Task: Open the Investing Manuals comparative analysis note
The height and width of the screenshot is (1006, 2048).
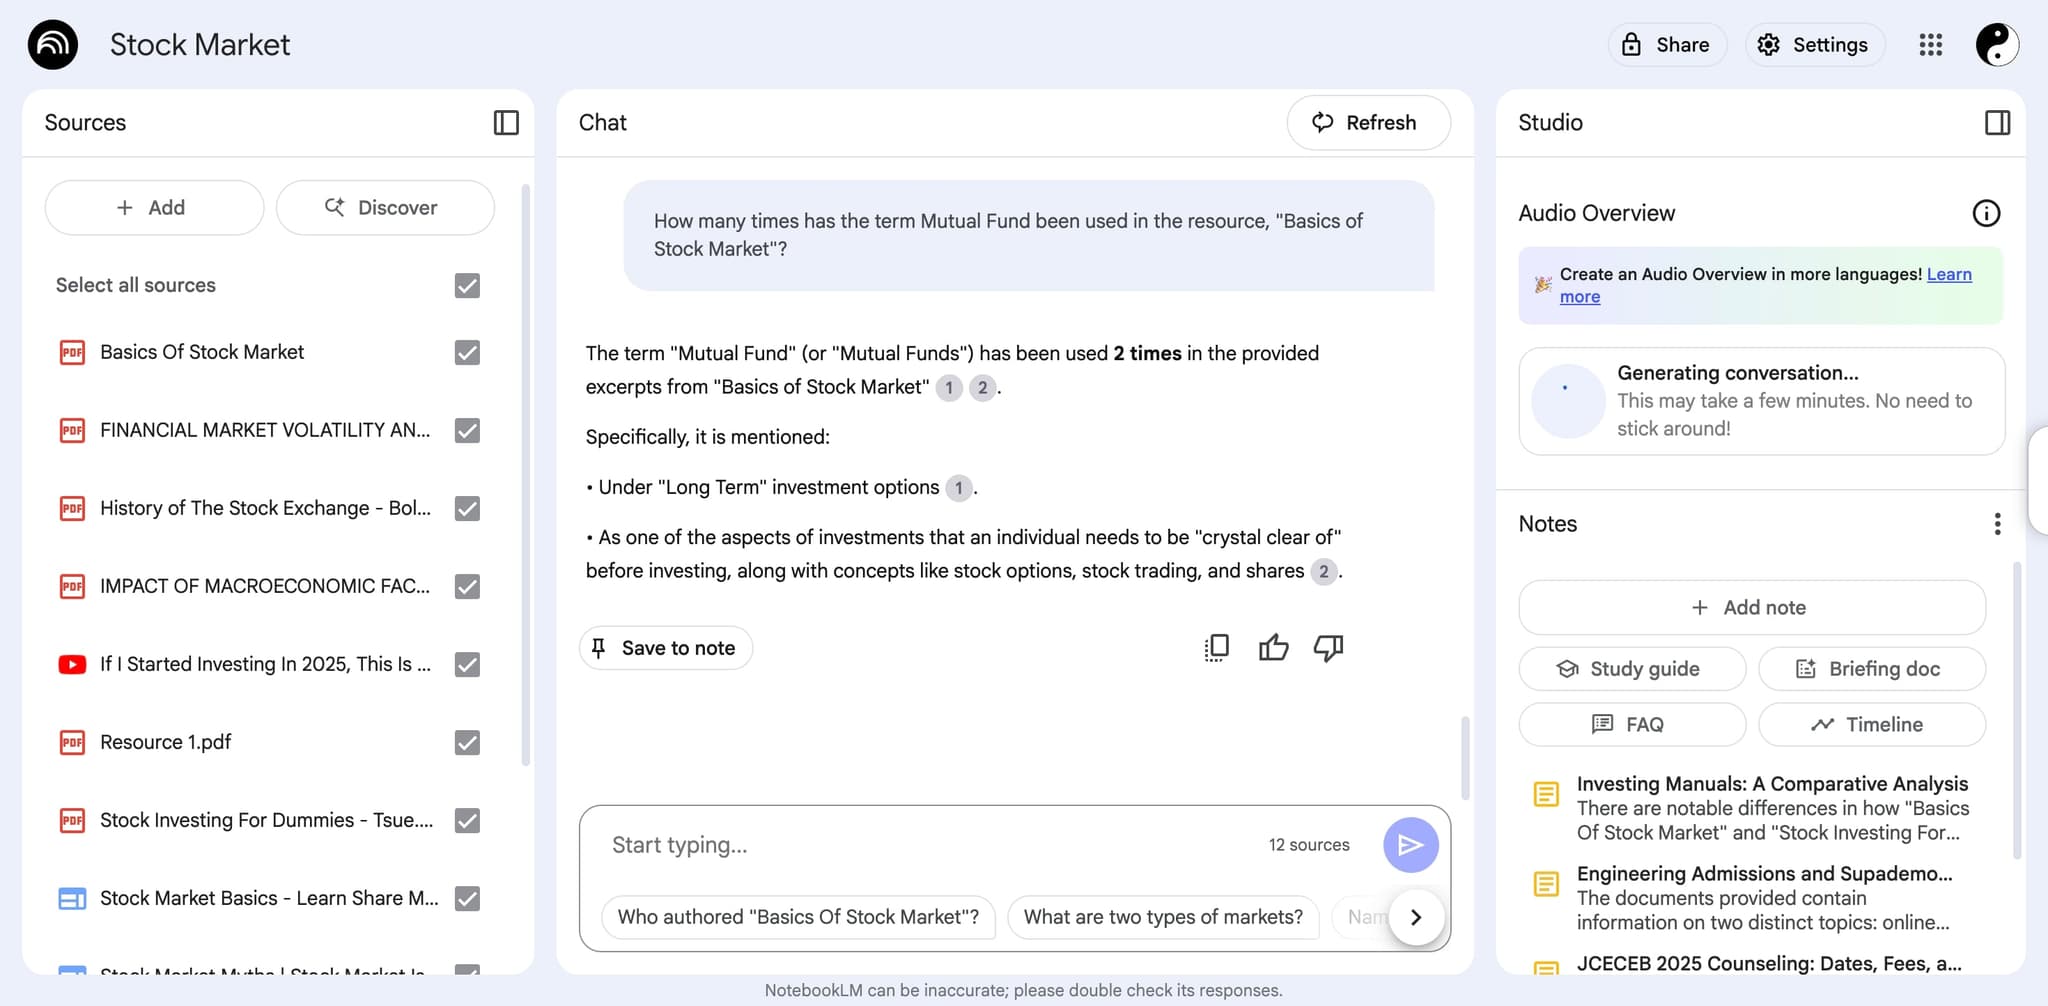Action: point(1770,808)
